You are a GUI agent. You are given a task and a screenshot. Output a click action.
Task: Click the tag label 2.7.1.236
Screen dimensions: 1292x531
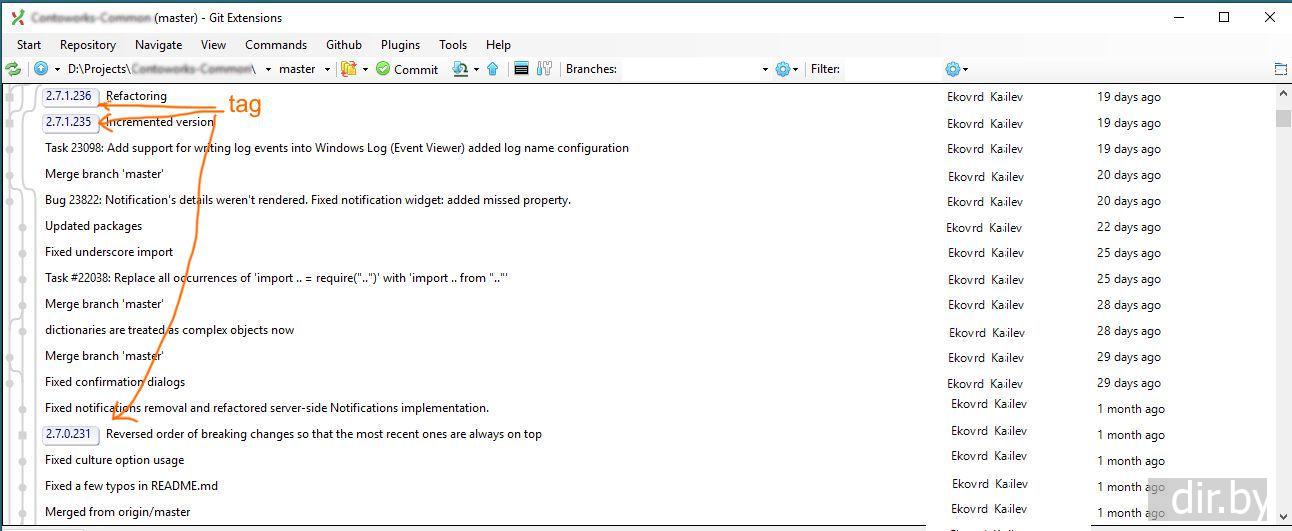69,96
